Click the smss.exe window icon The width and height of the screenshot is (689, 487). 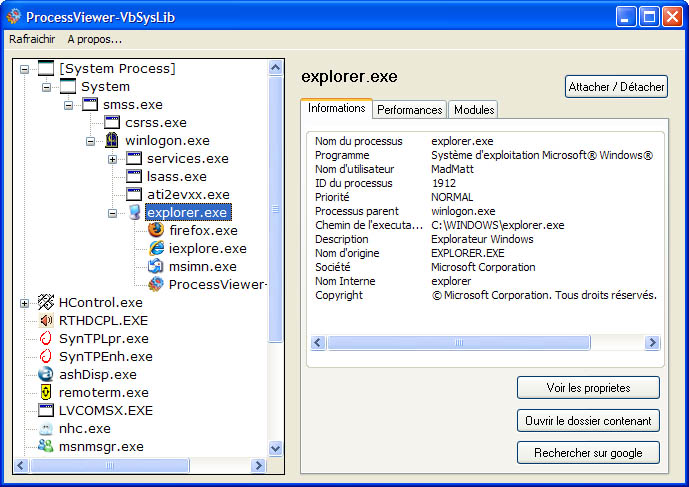click(x=90, y=104)
